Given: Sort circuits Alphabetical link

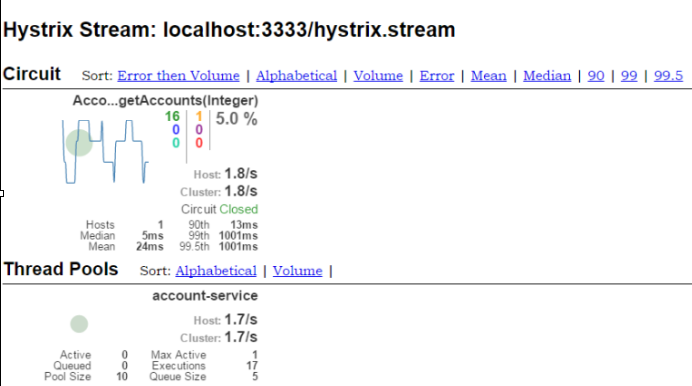Looking at the screenshot, I should [297, 75].
